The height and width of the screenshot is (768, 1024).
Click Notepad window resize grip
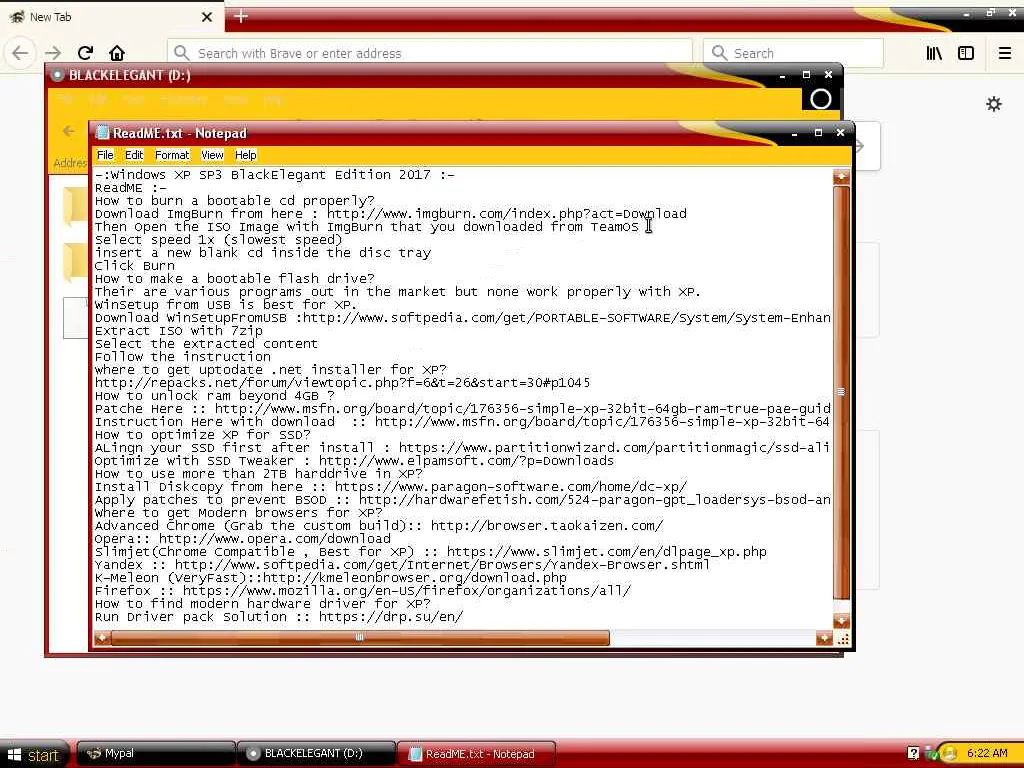pos(842,639)
